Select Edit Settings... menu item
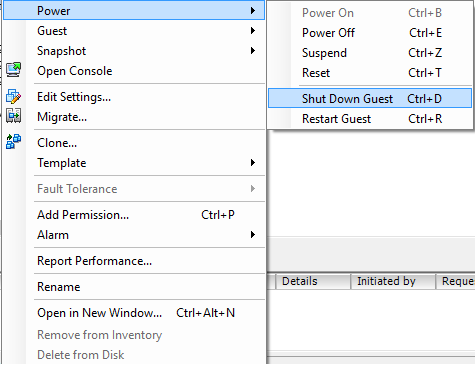The height and width of the screenshot is (370, 475). point(134,97)
